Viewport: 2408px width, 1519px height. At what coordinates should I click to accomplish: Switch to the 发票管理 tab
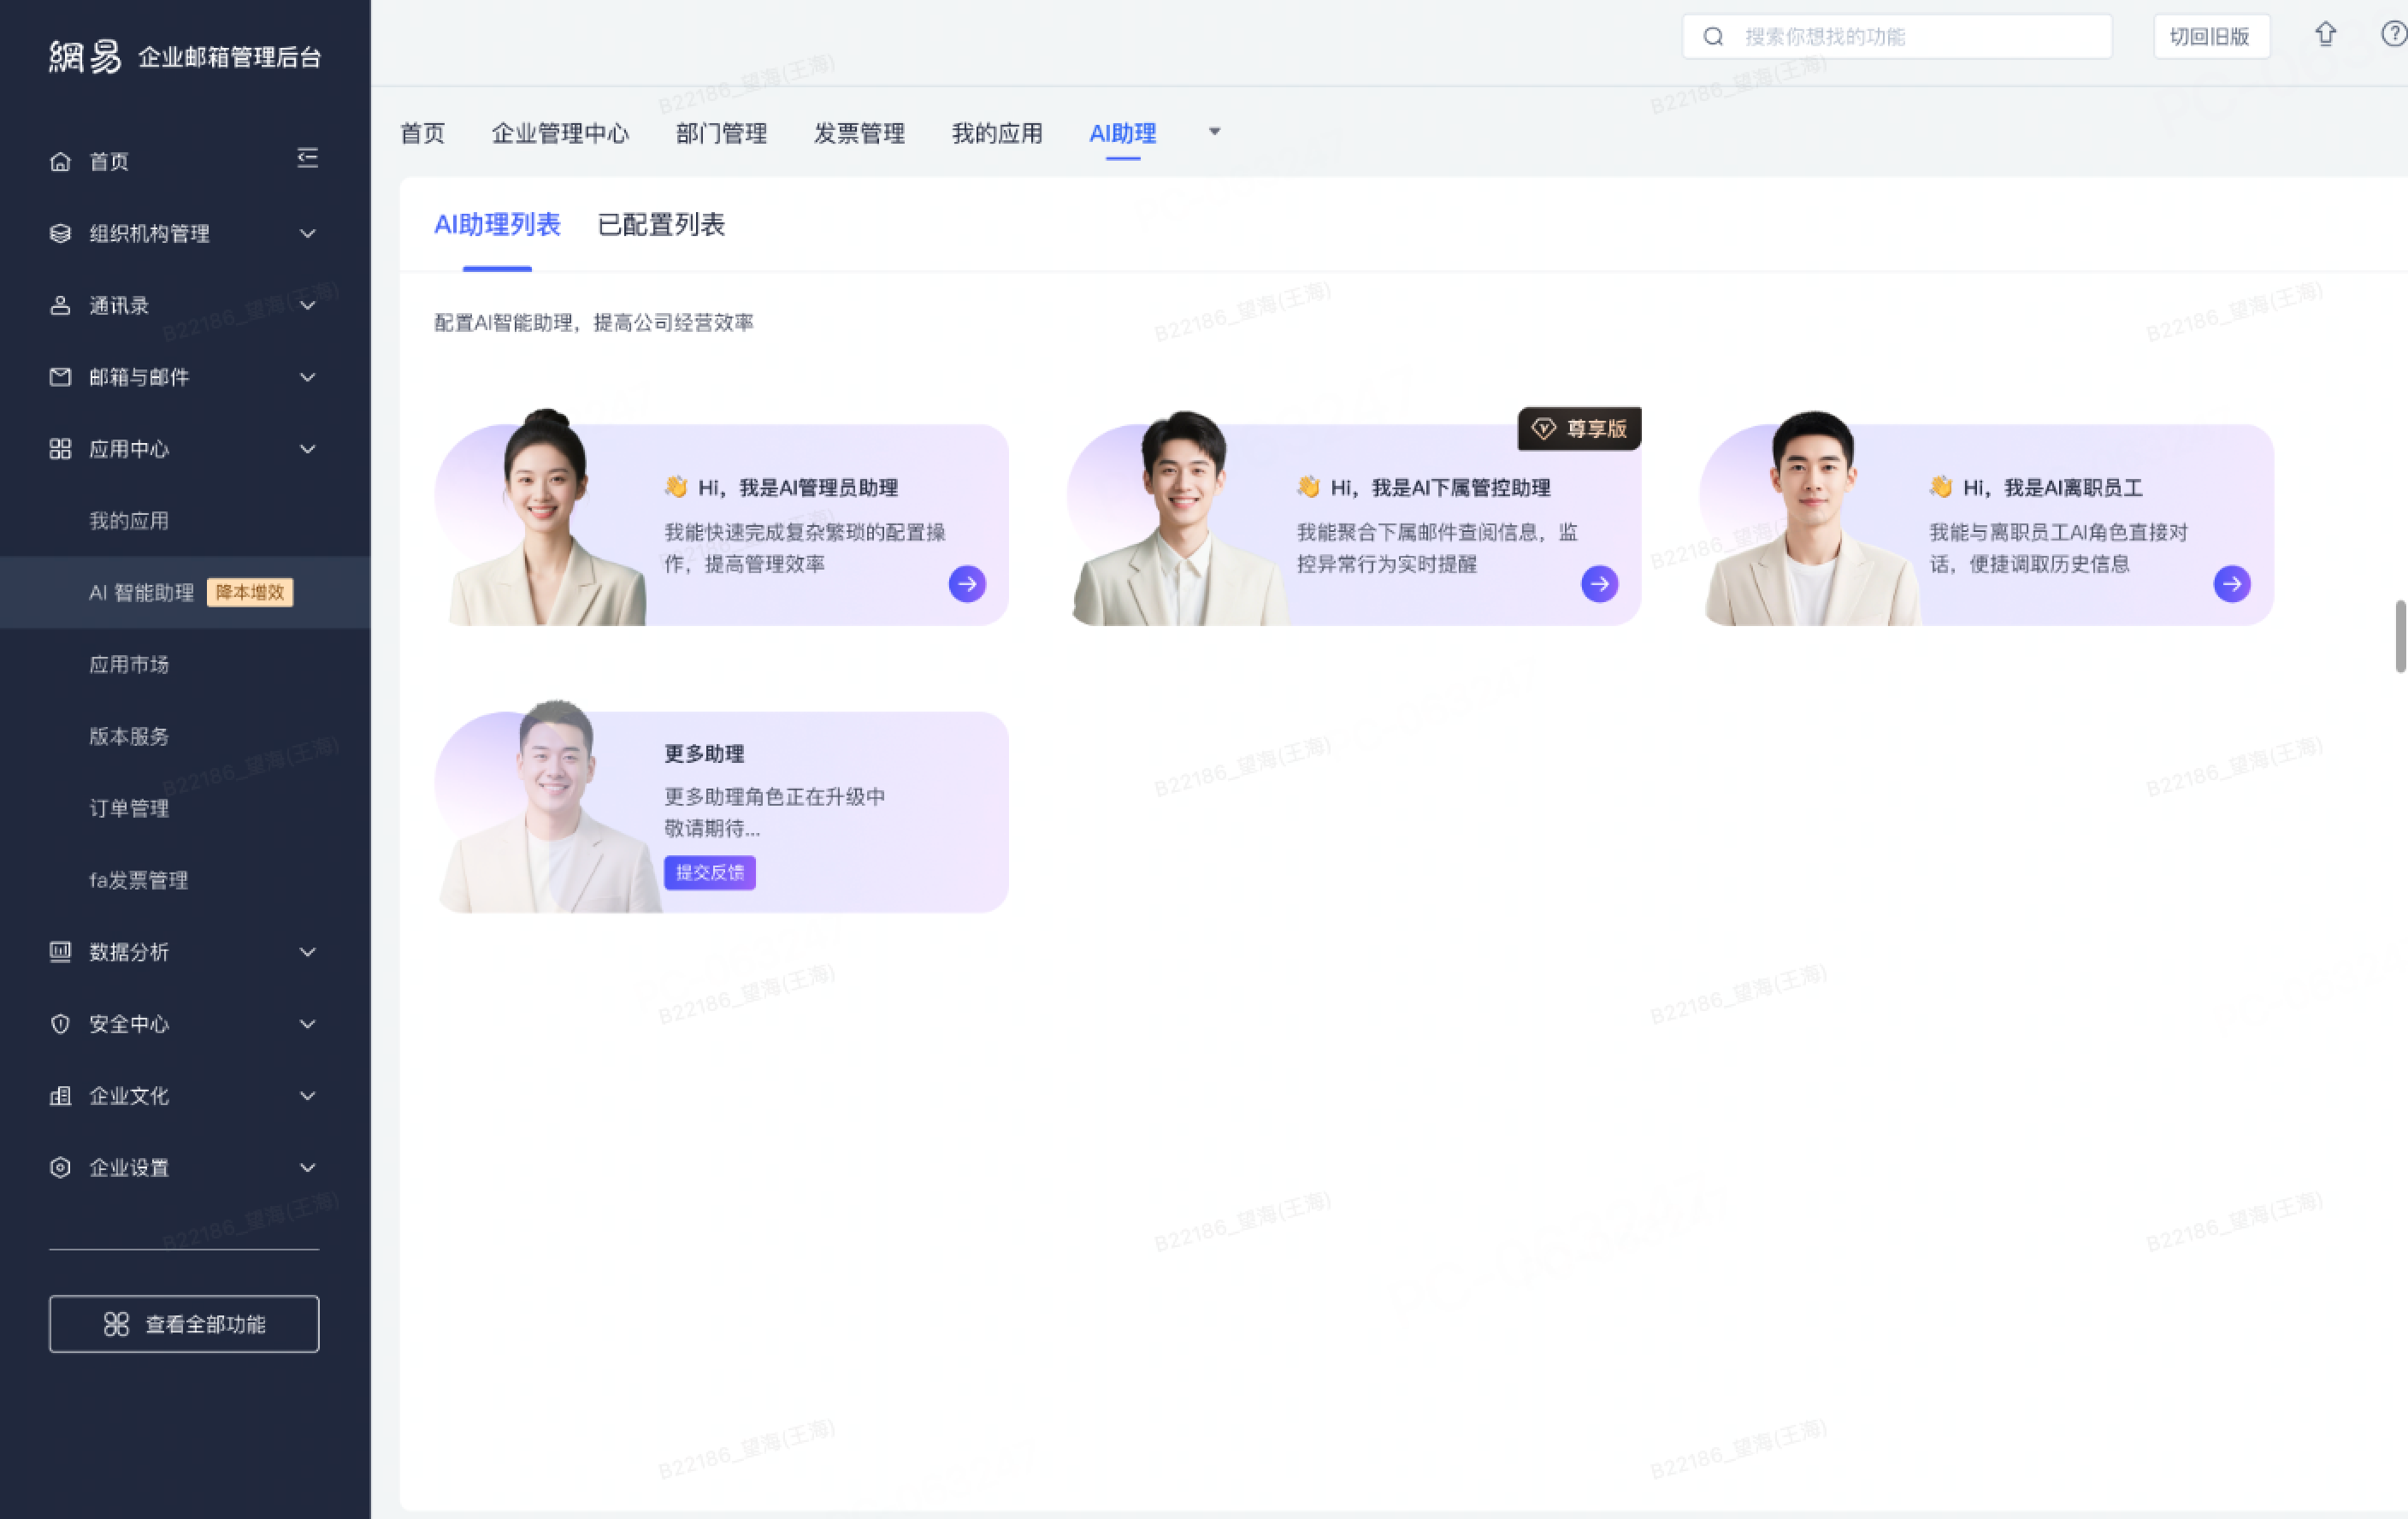click(x=859, y=133)
